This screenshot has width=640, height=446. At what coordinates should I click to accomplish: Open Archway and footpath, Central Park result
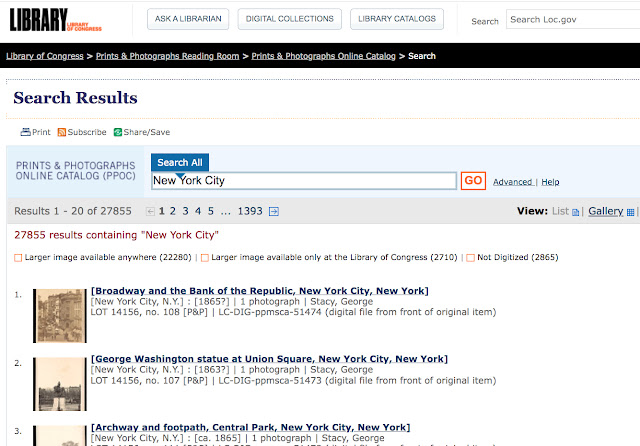tap(251, 427)
